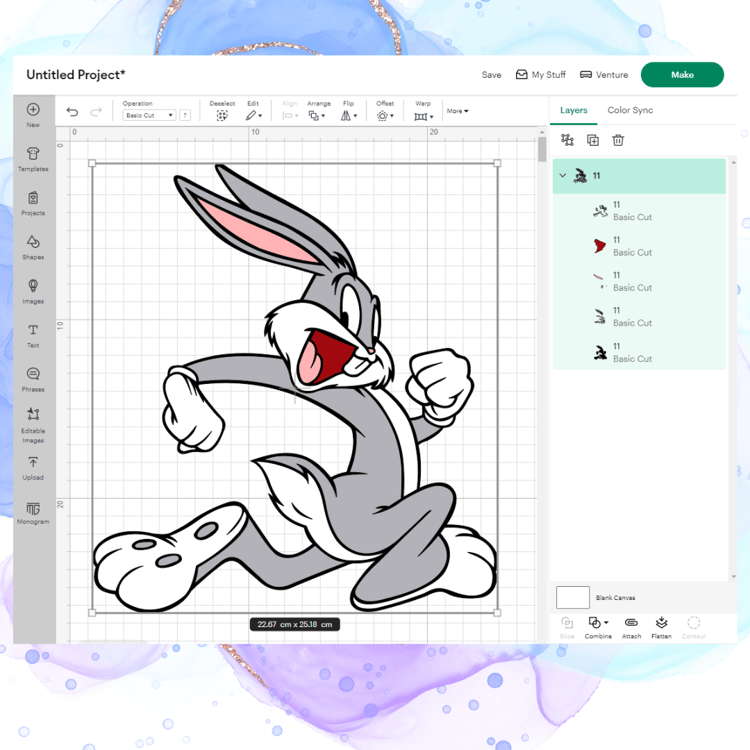Open the Templates panel
The width and height of the screenshot is (750, 750).
tap(33, 158)
